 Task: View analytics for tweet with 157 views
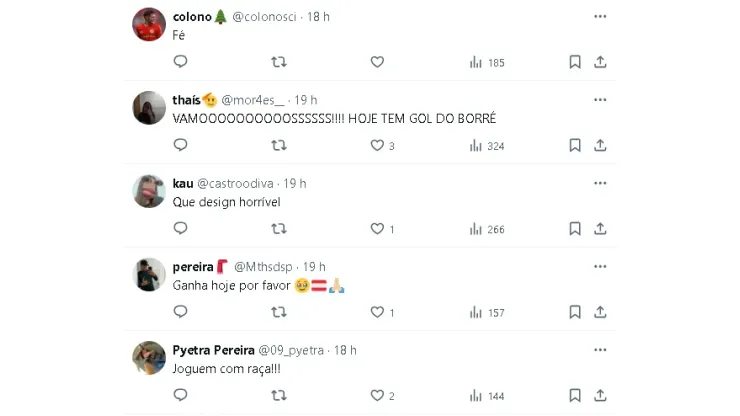(x=487, y=313)
